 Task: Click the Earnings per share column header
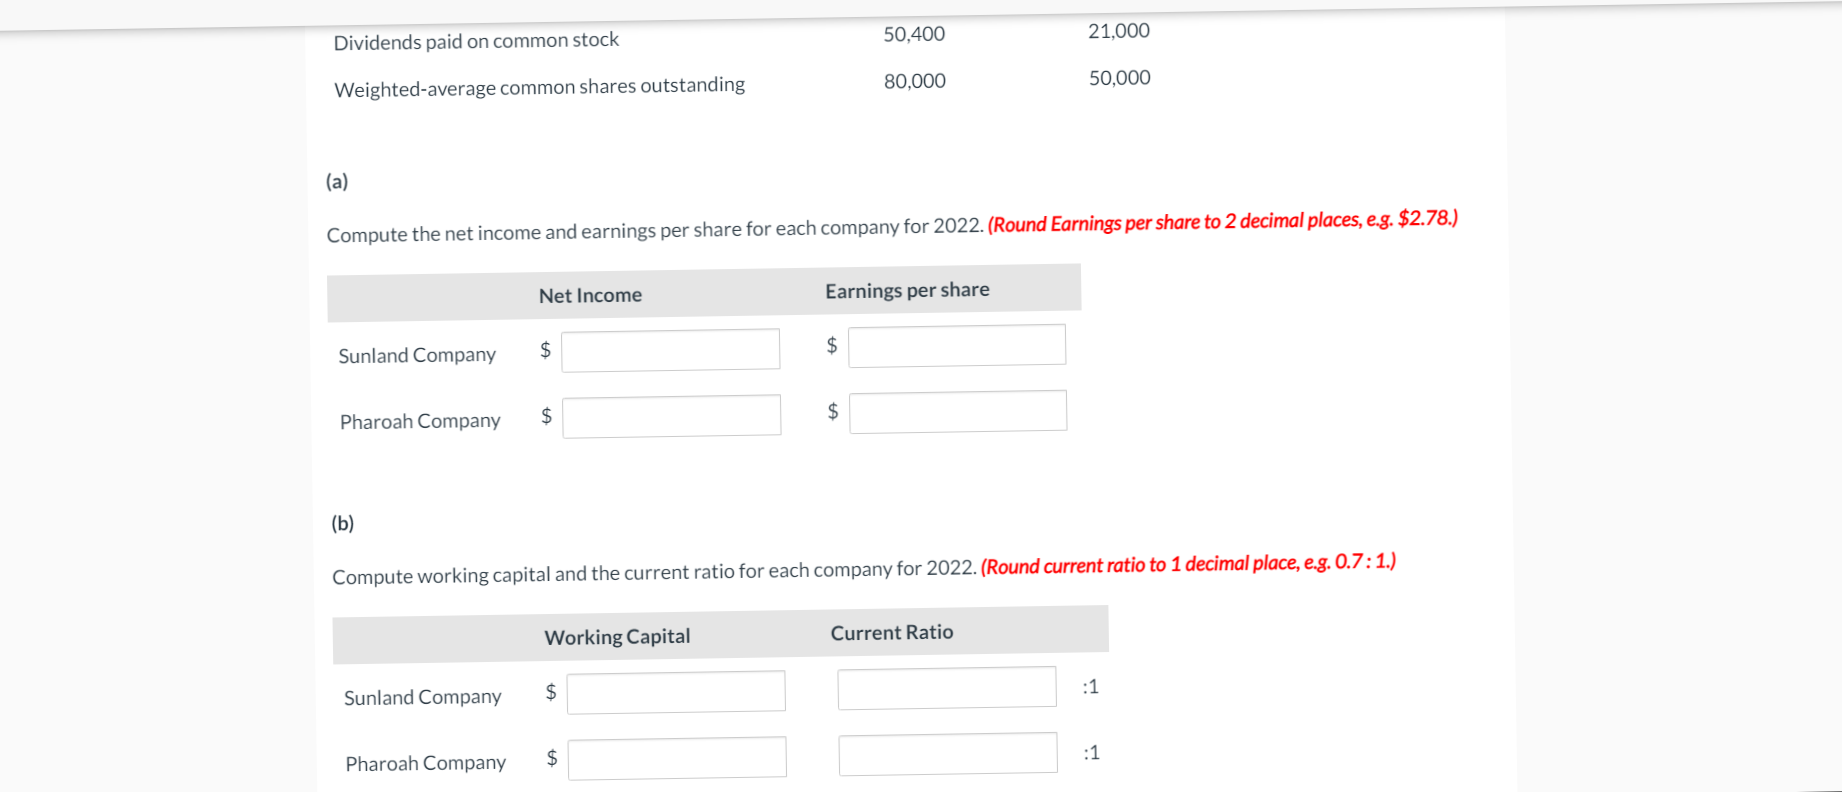click(x=906, y=290)
